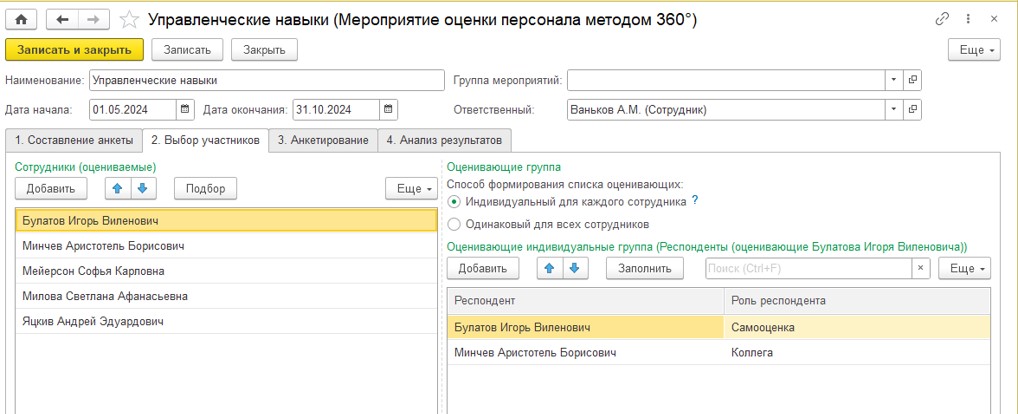Focus the Дата начала date field
The height and width of the screenshot is (414, 1018).
click(132, 110)
